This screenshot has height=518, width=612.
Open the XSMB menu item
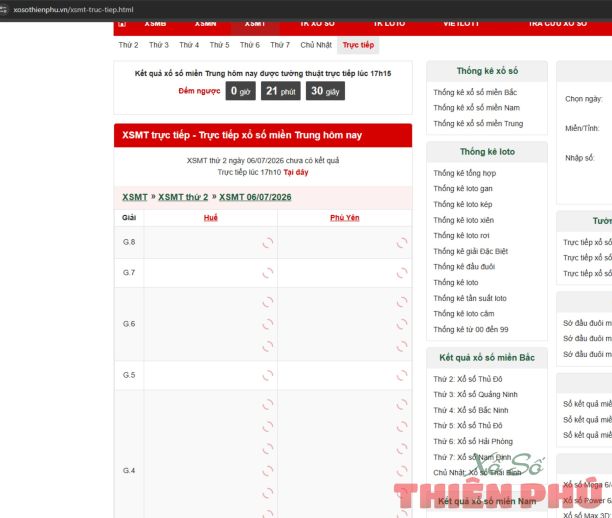pyautogui.click(x=155, y=24)
